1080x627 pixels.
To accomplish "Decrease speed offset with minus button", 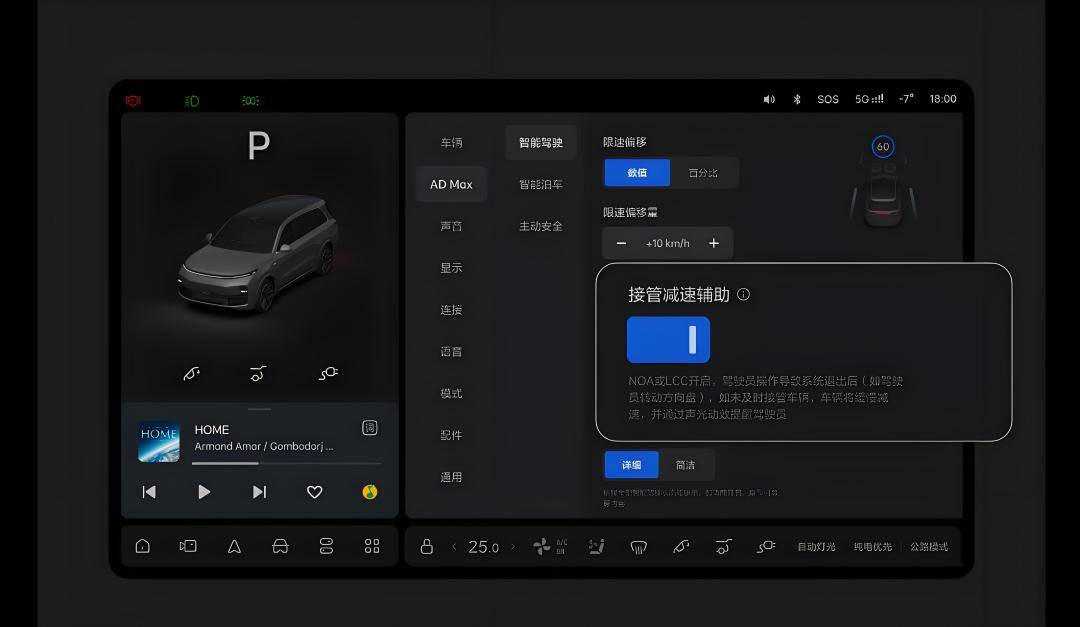I will tap(621, 243).
